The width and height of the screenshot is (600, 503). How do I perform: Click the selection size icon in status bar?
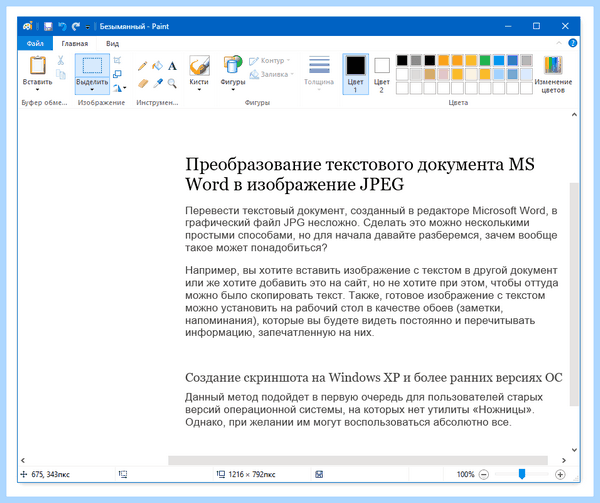tap(122, 474)
